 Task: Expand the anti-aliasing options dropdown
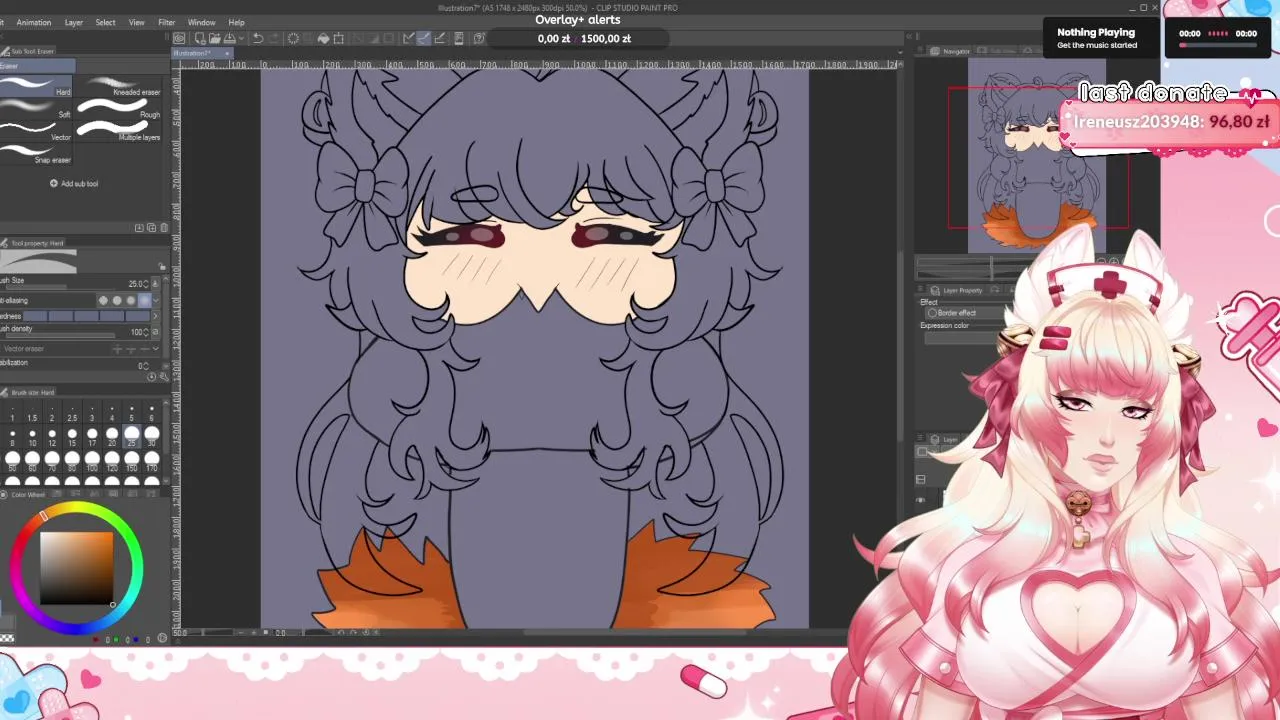click(x=156, y=300)
